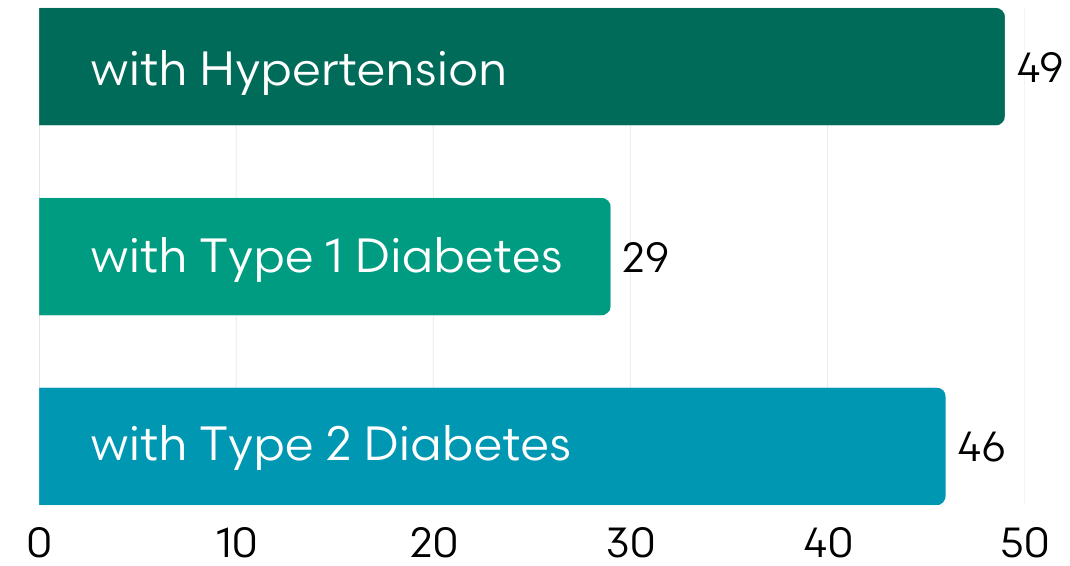This screenshot has width=1070, height=566.
Task: Select the 20 tick on the x-axis
Action: click(433, 543)
